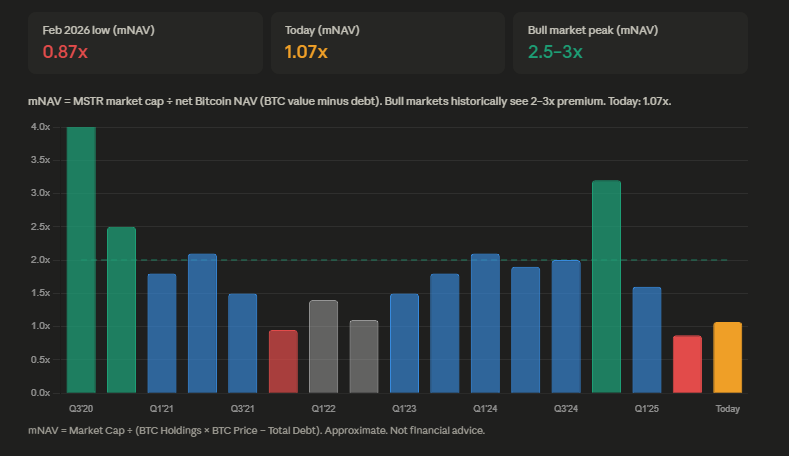This screenshot has width=789, height=456.
Task: Click the bright red bar before Today
Action: point(687,364)
